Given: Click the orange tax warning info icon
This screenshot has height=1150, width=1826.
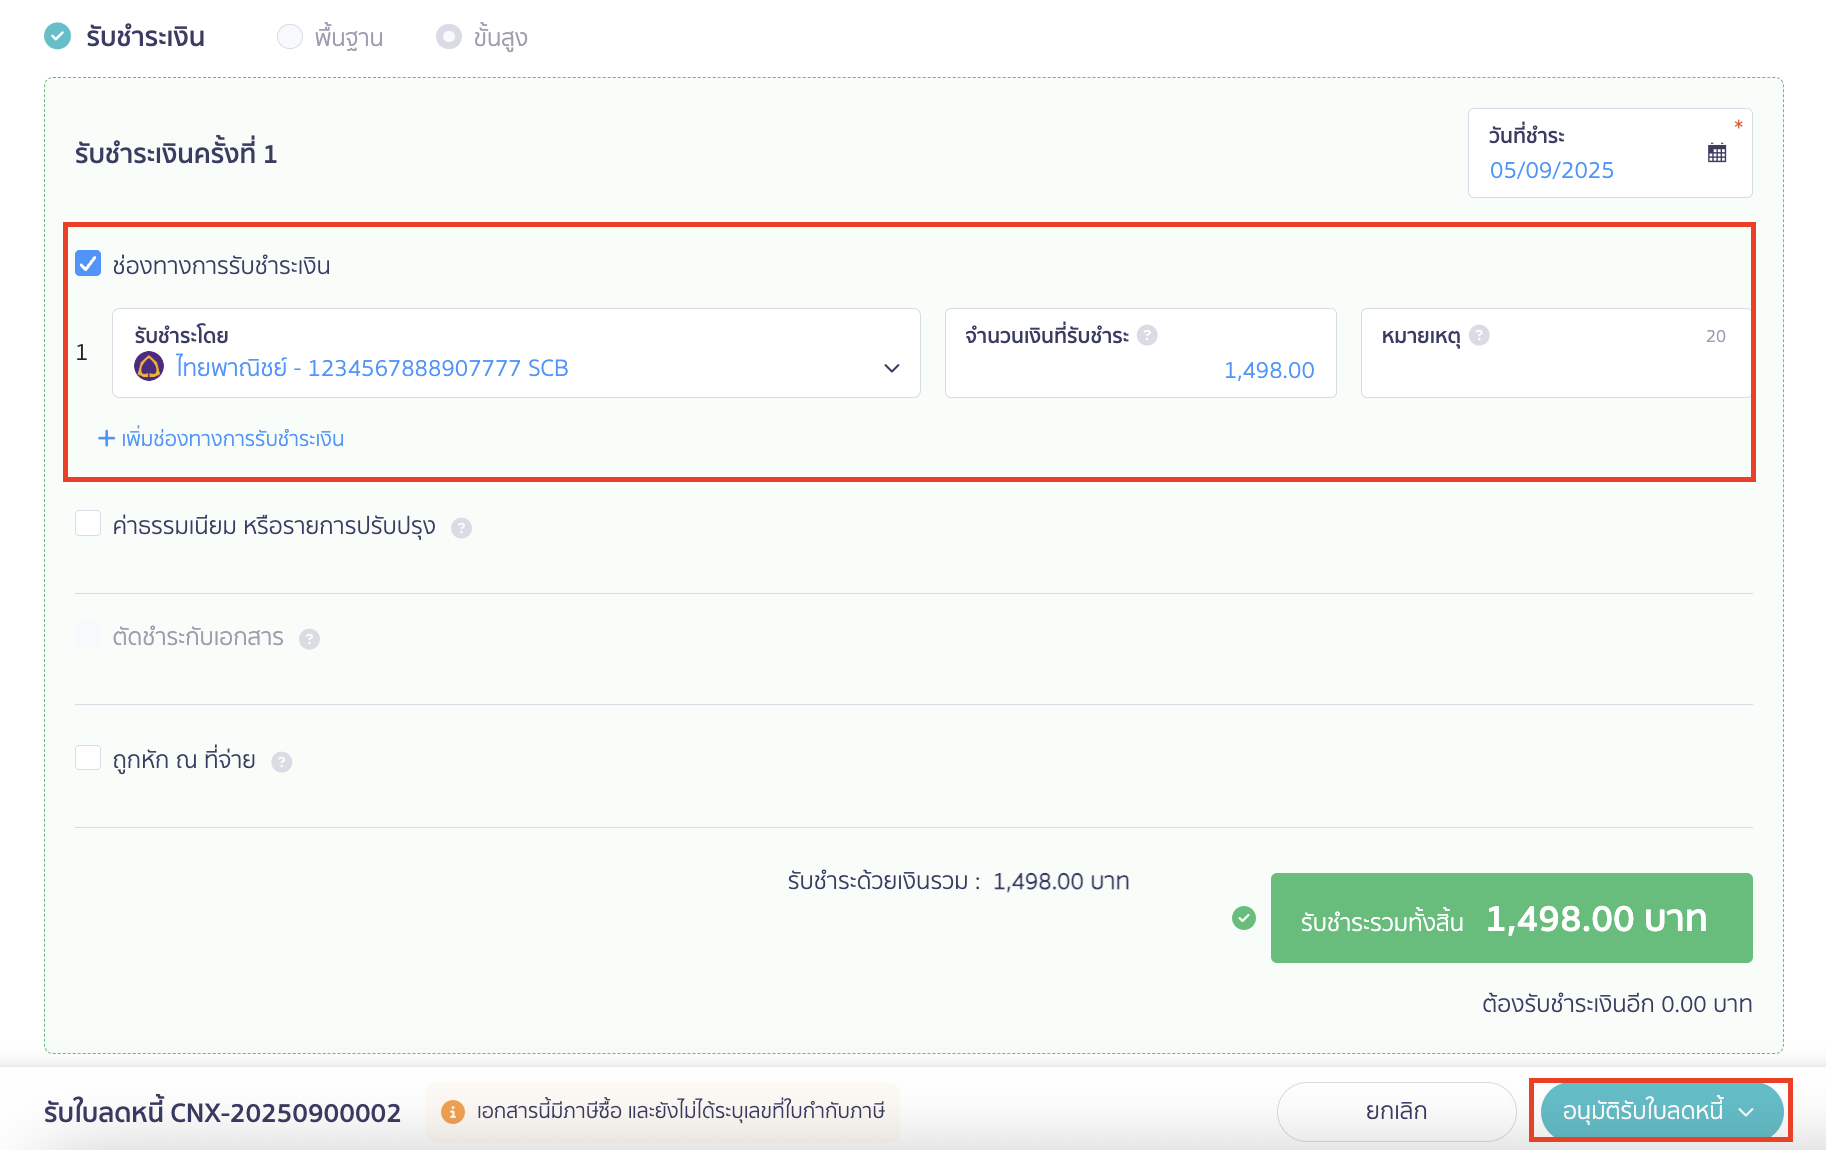Looking at the screenshot, I should coord(452,1112).
